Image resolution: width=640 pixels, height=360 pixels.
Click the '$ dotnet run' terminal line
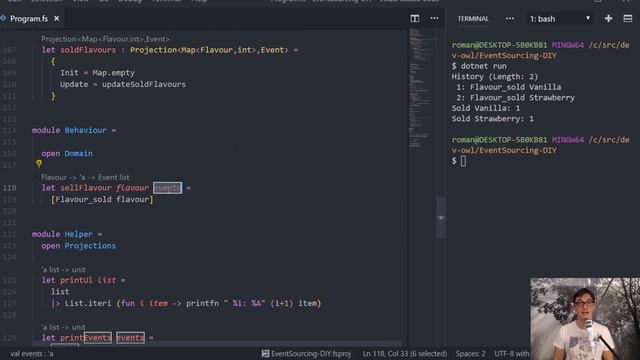(x=479, y=66)
